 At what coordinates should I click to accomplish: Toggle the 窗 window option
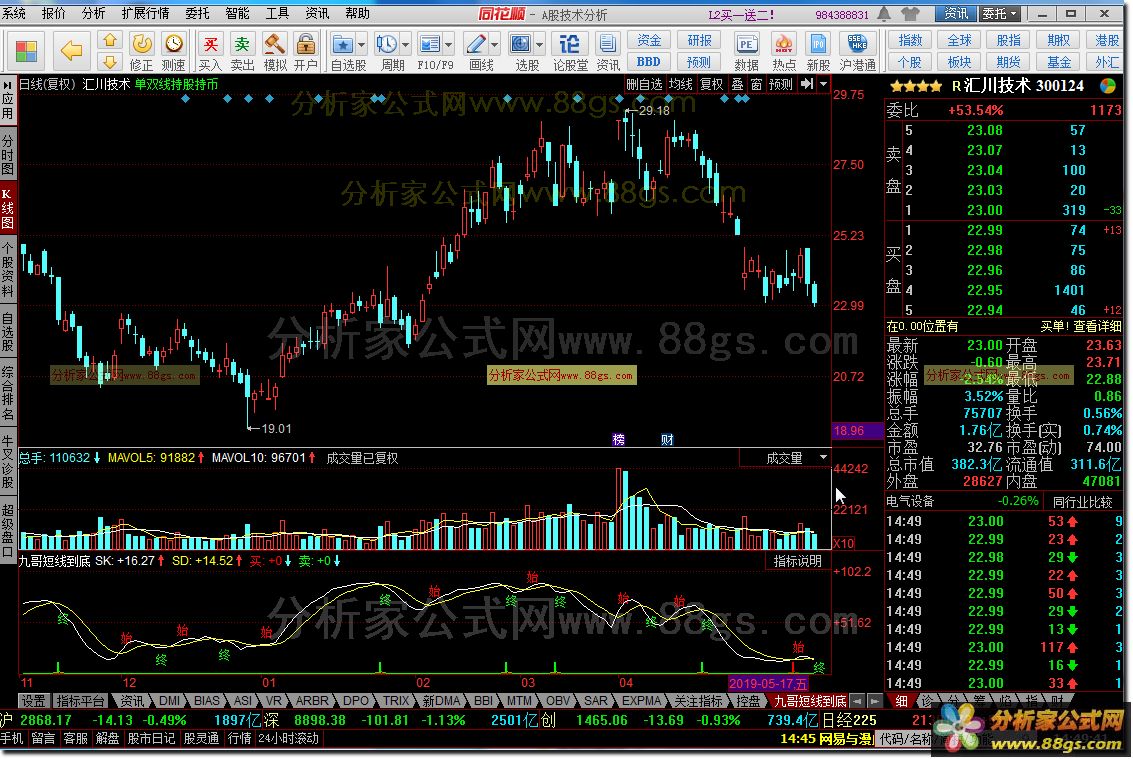point(756,85)
